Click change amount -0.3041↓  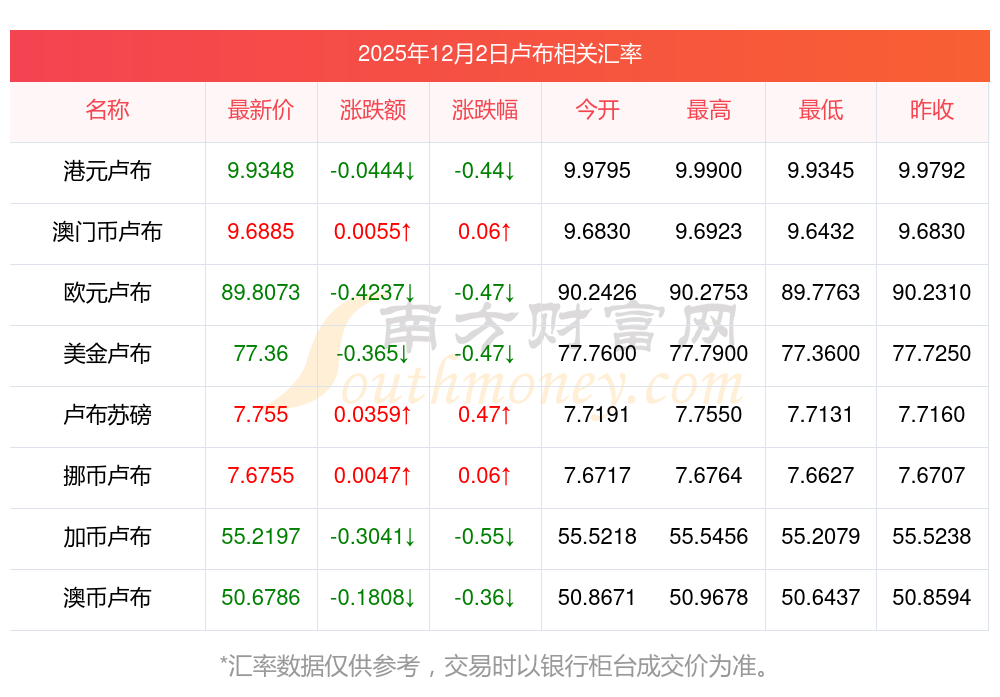click(x=373, y=536)
